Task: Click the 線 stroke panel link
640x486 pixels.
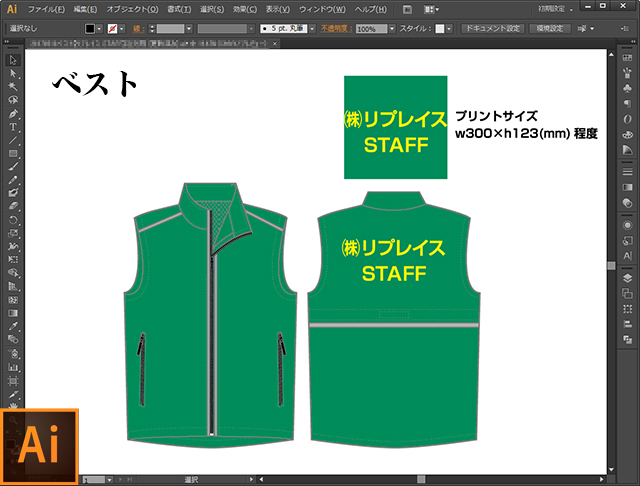Action: 138,29
